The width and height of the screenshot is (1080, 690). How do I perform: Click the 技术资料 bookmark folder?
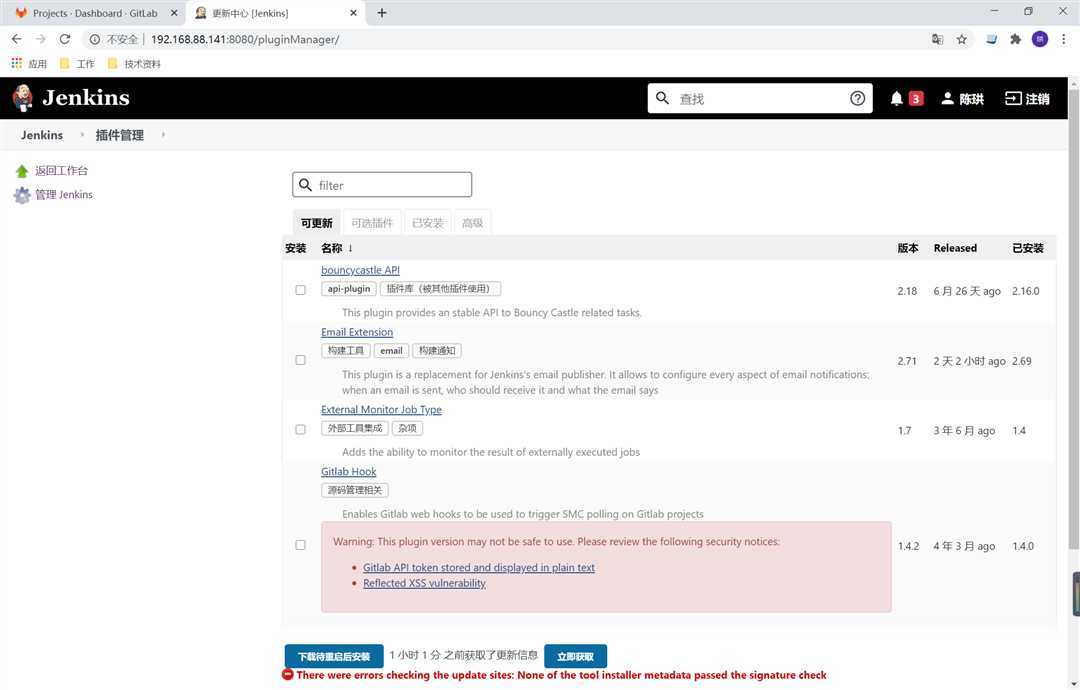click(x=134, y=64)
